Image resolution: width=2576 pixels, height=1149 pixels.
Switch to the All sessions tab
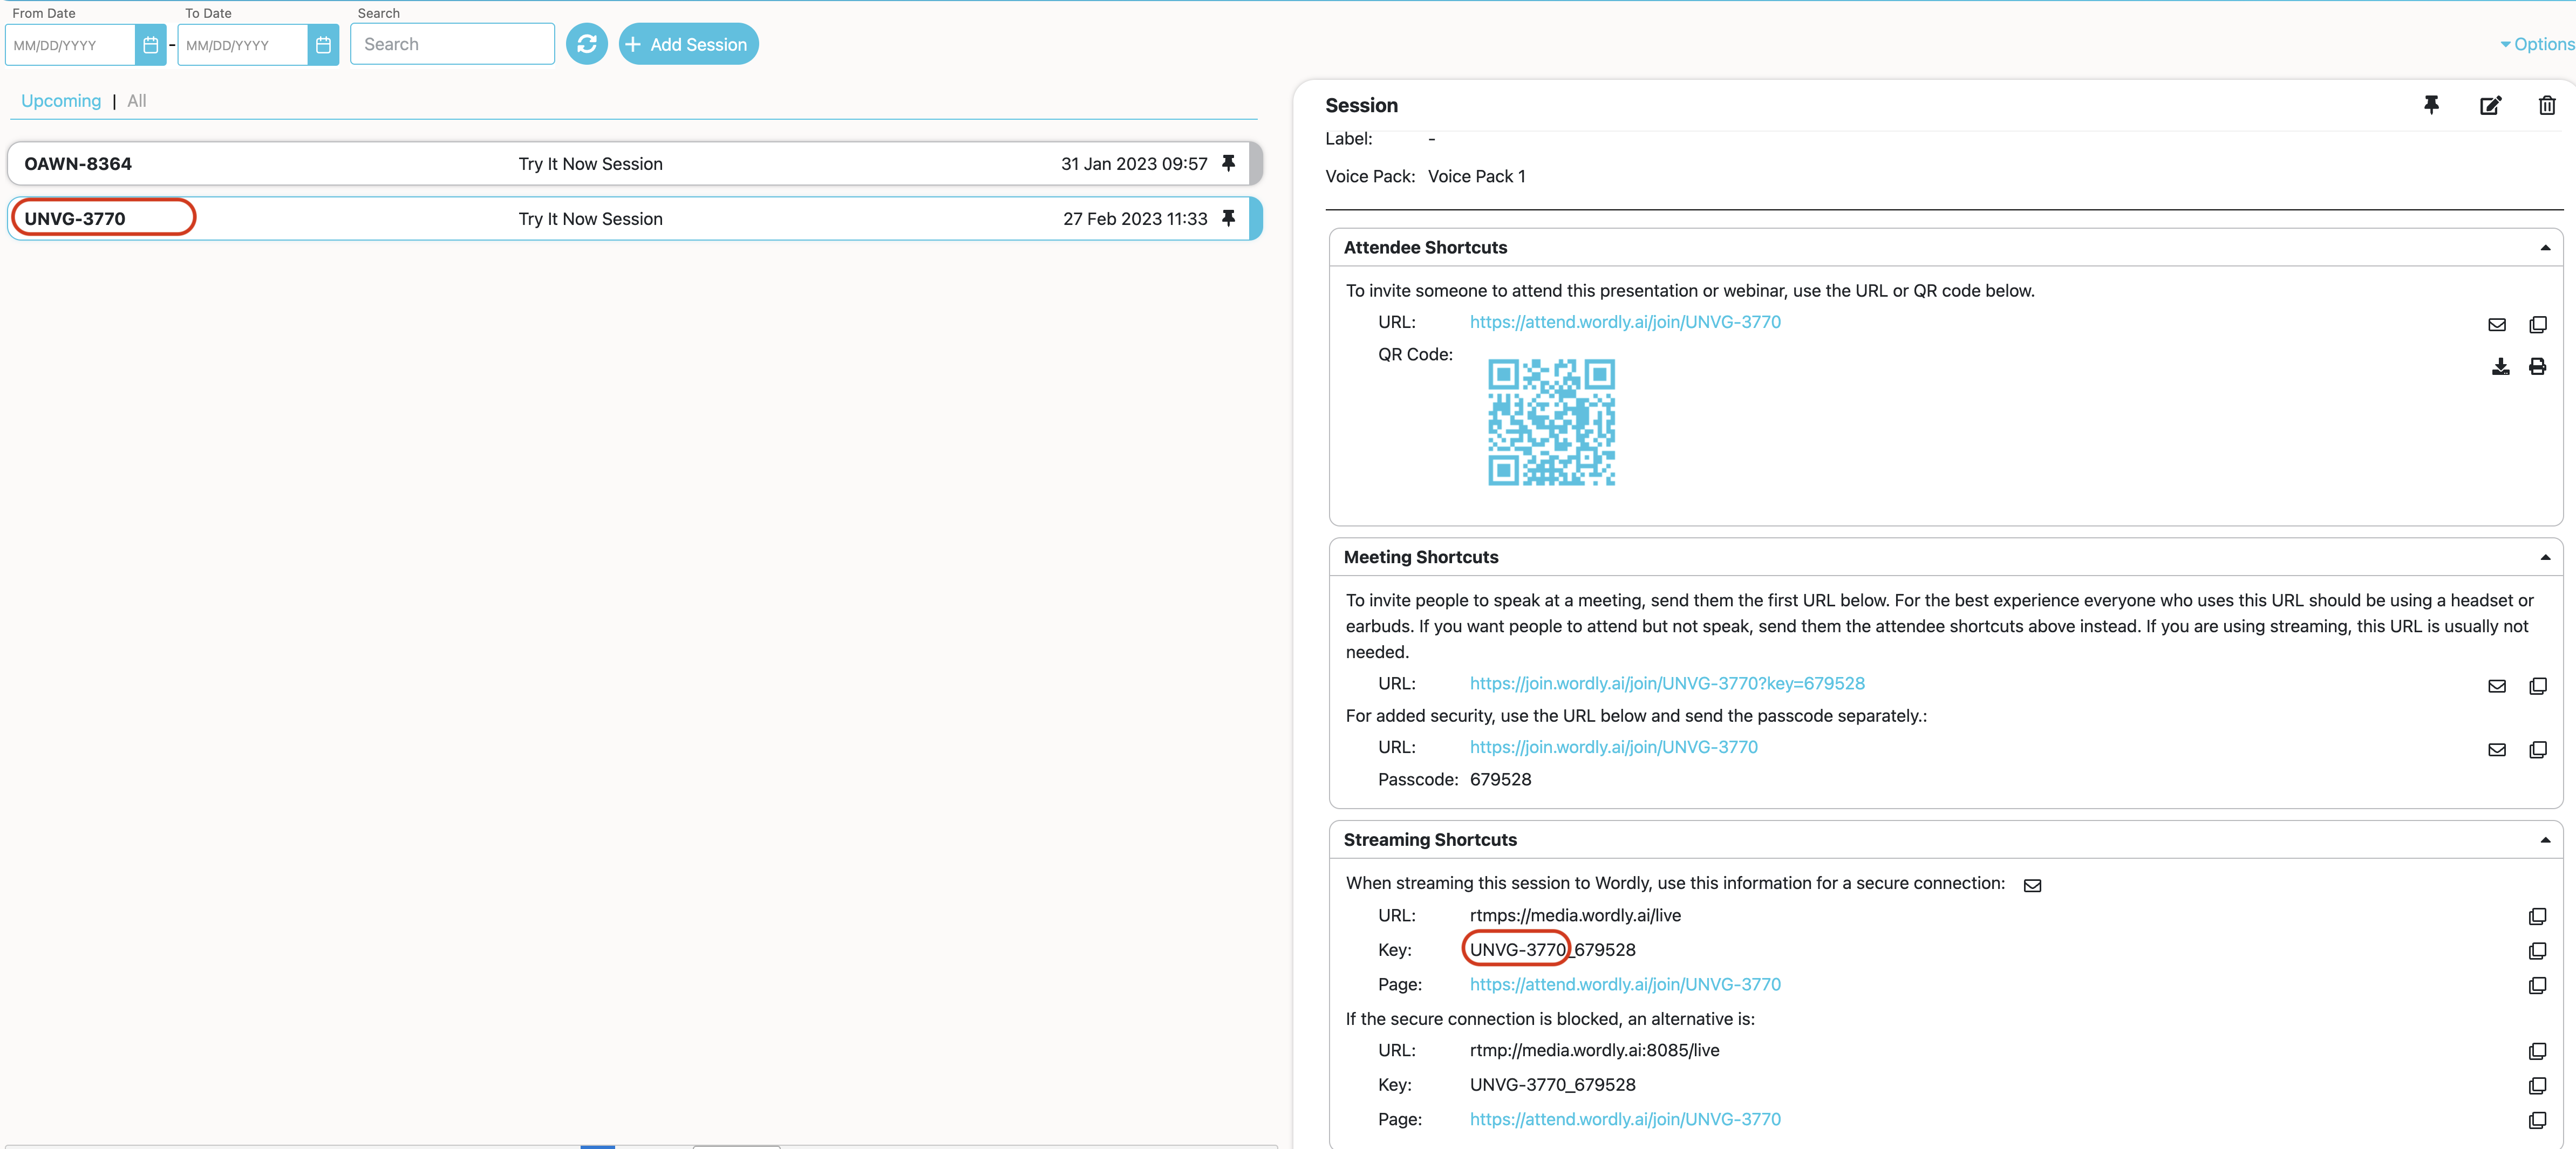tap(137, 101)
